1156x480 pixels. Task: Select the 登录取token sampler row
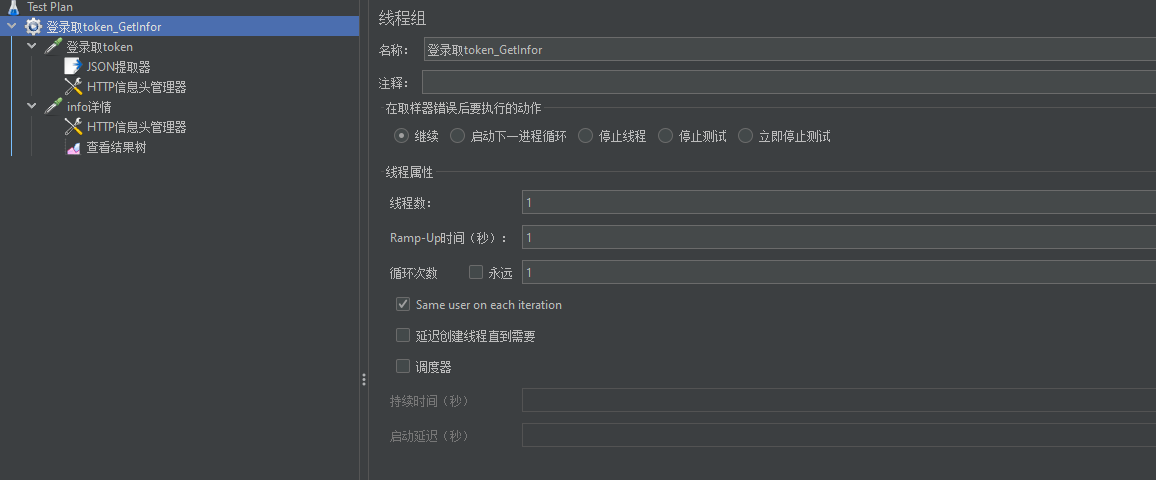[x=100, y=47]
